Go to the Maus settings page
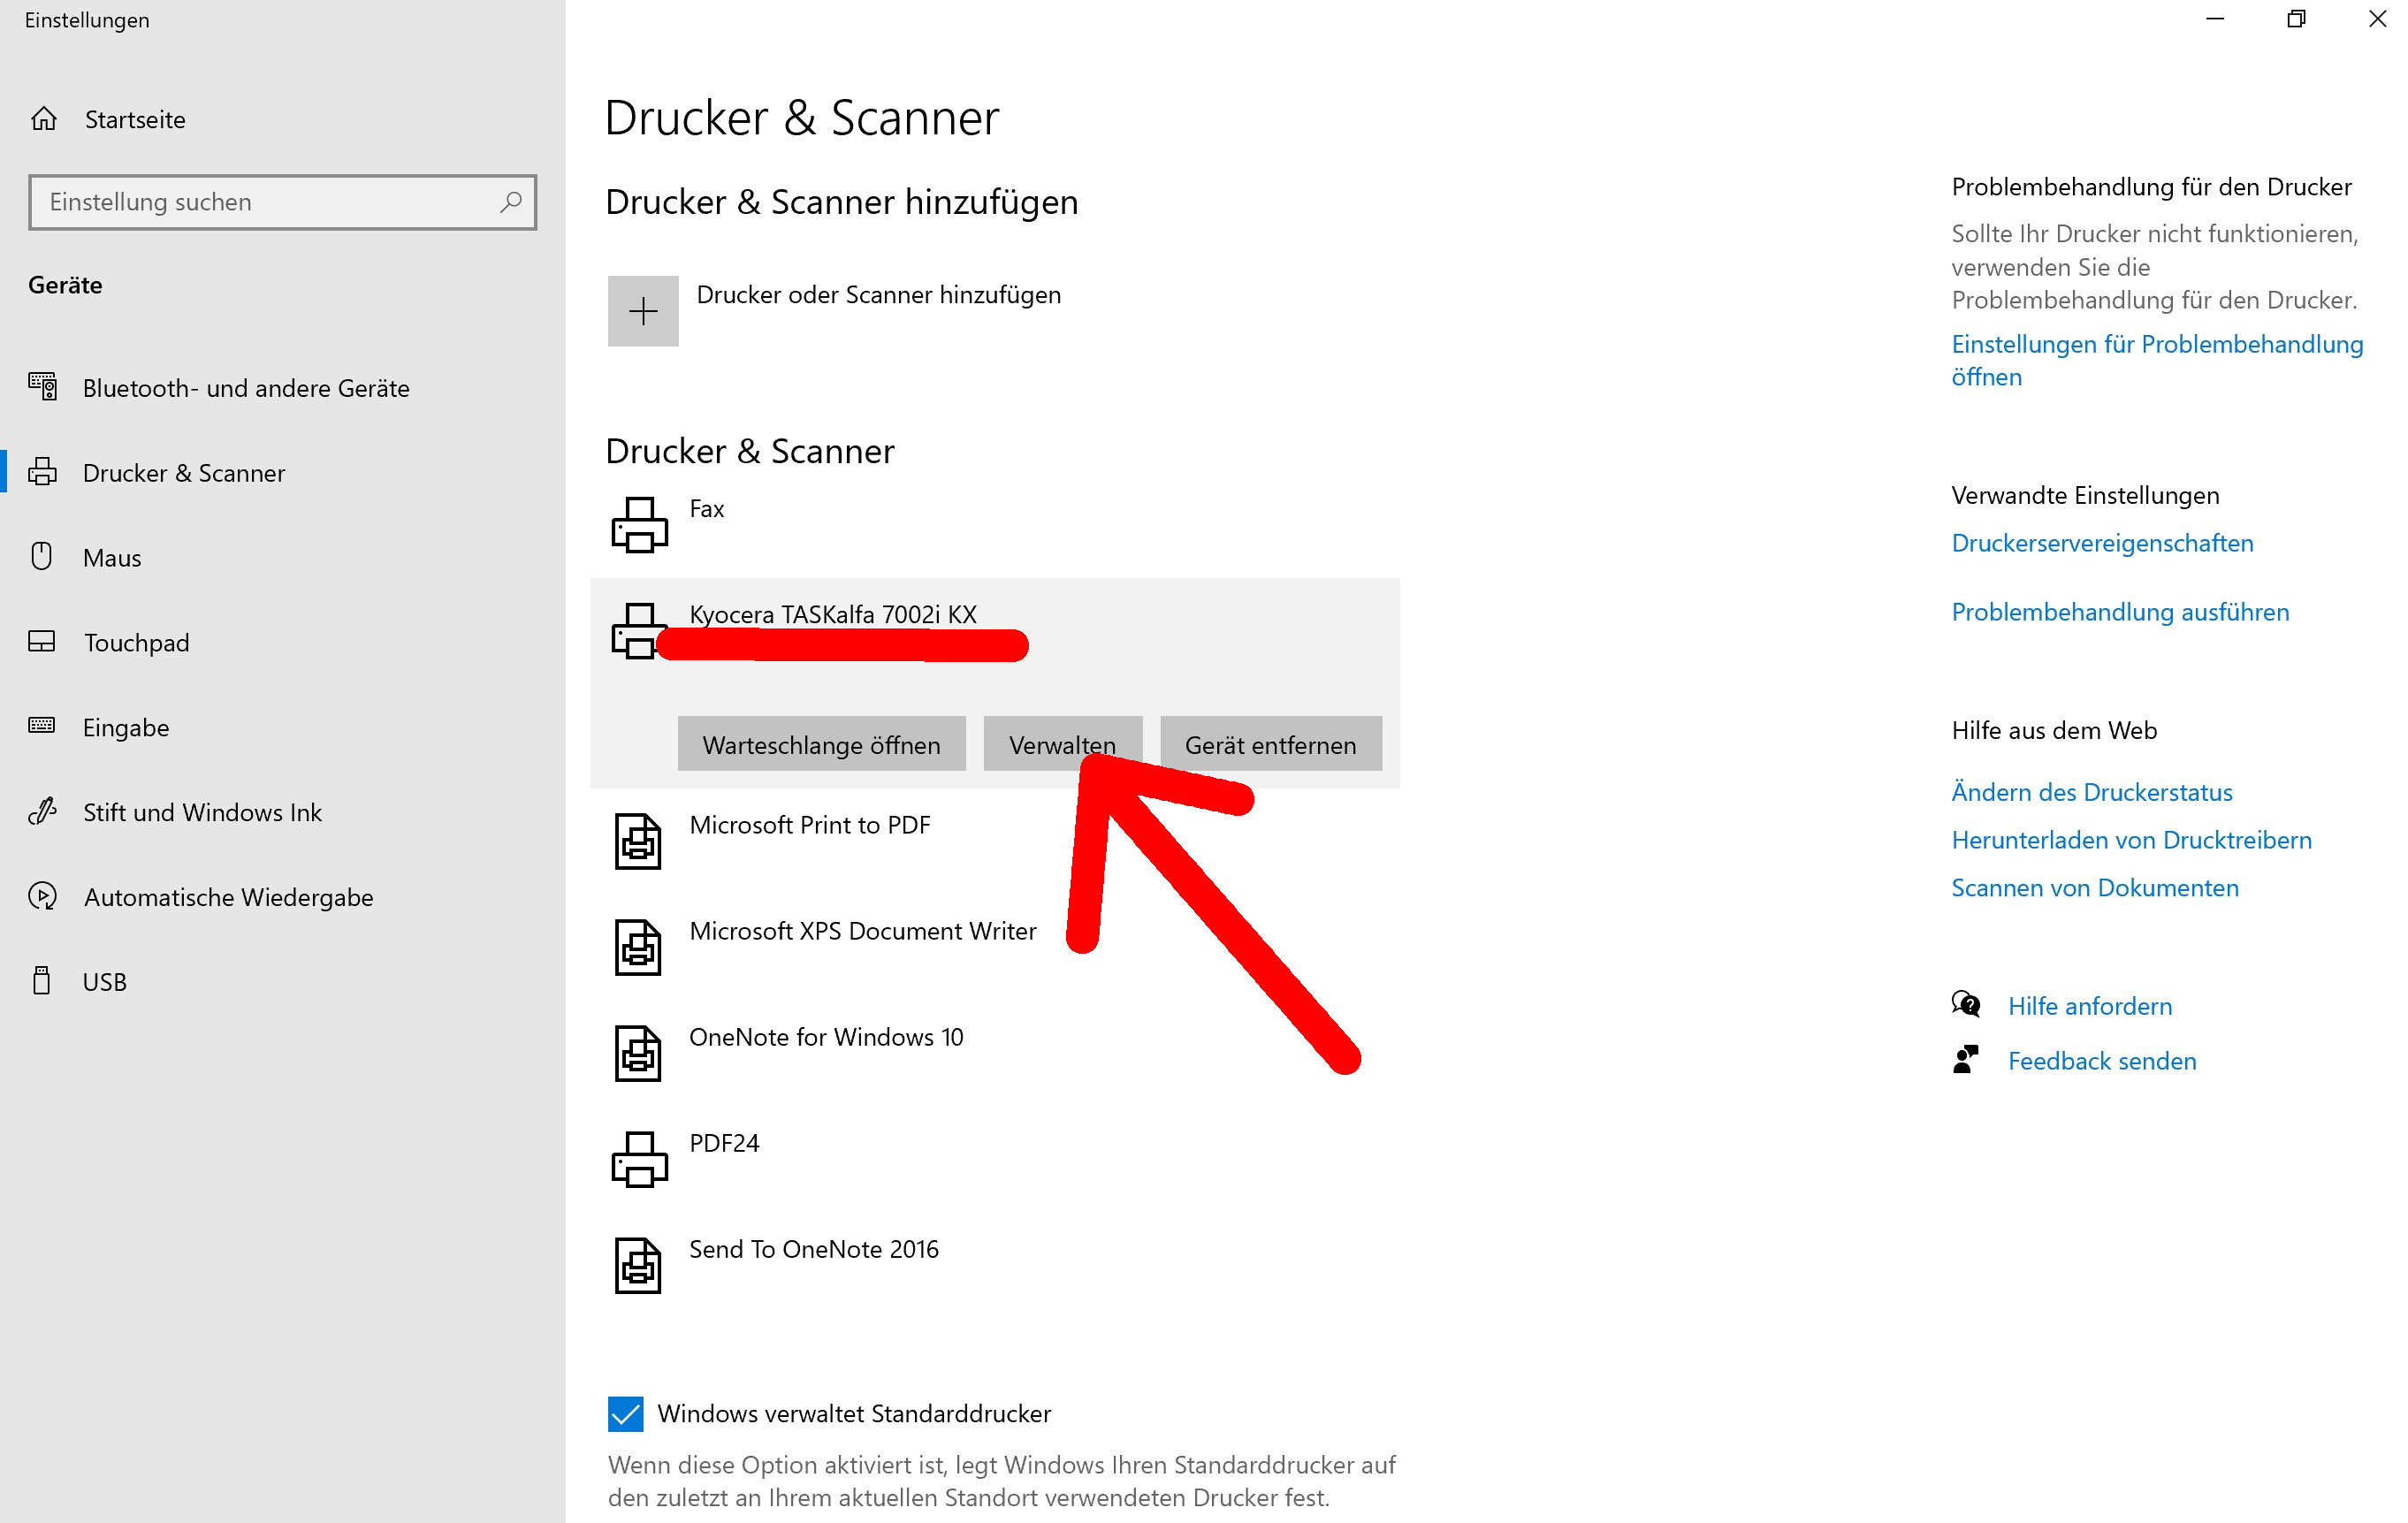This screenshot has height=1523, width=2408. (112, 558)
